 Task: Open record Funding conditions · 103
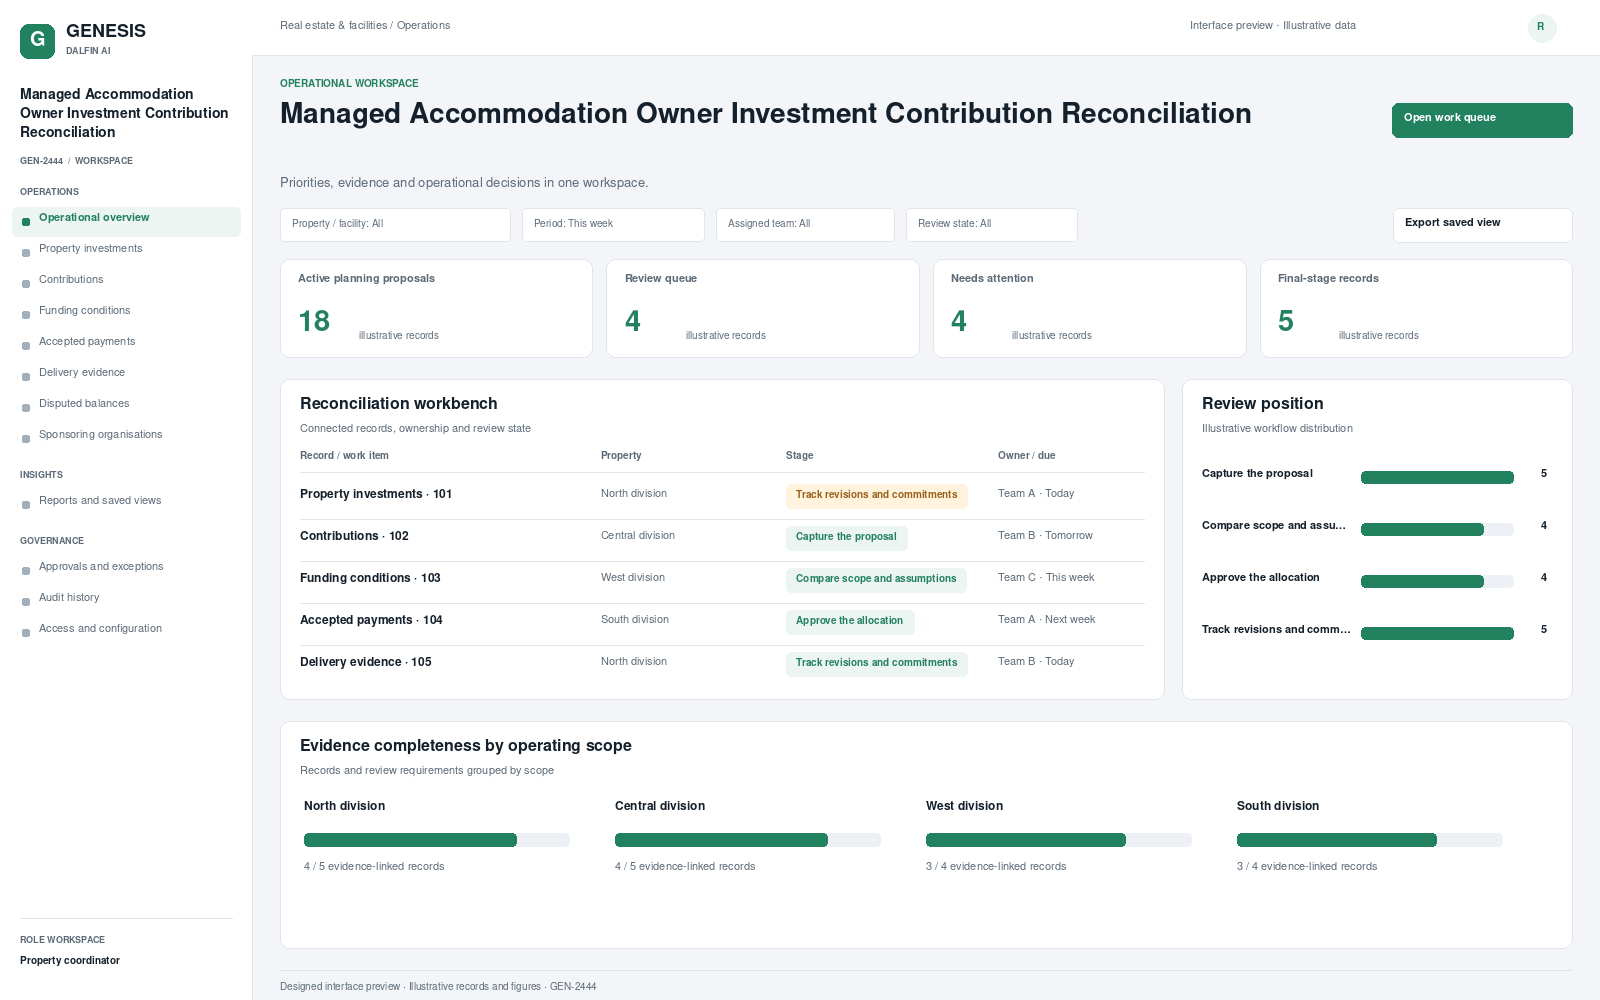pyautogui.click(x=370, y=578)
